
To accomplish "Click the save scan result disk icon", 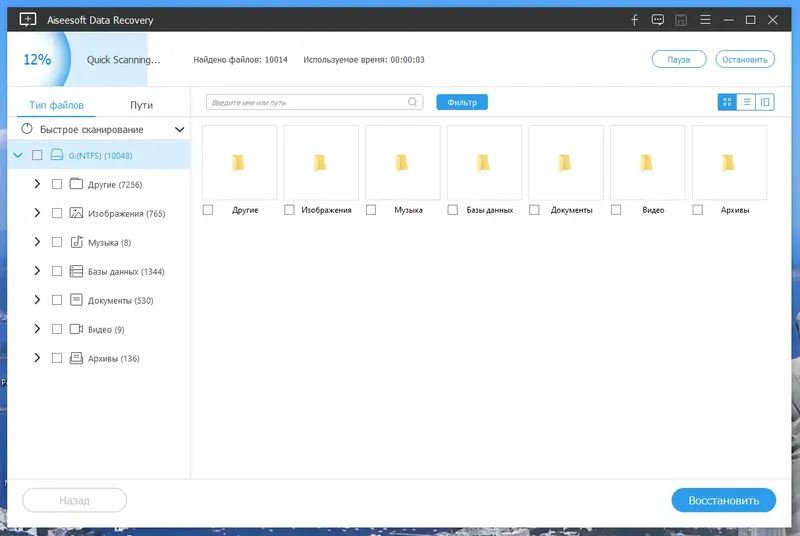I will click(681, 20).
